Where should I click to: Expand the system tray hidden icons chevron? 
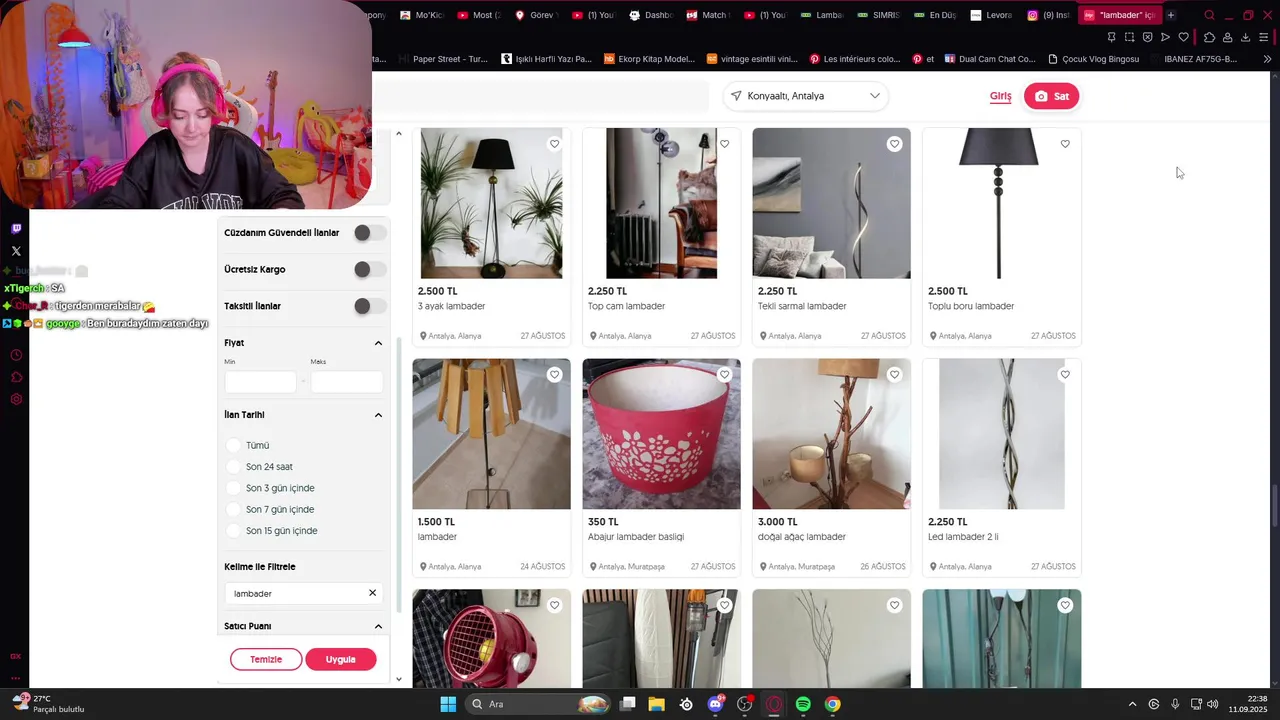[x=1132, y=704]
